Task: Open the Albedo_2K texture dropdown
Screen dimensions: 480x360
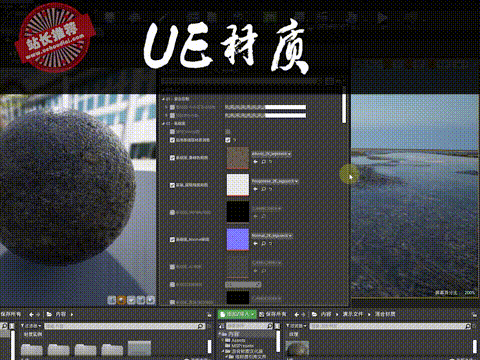Action: (271, 154)
